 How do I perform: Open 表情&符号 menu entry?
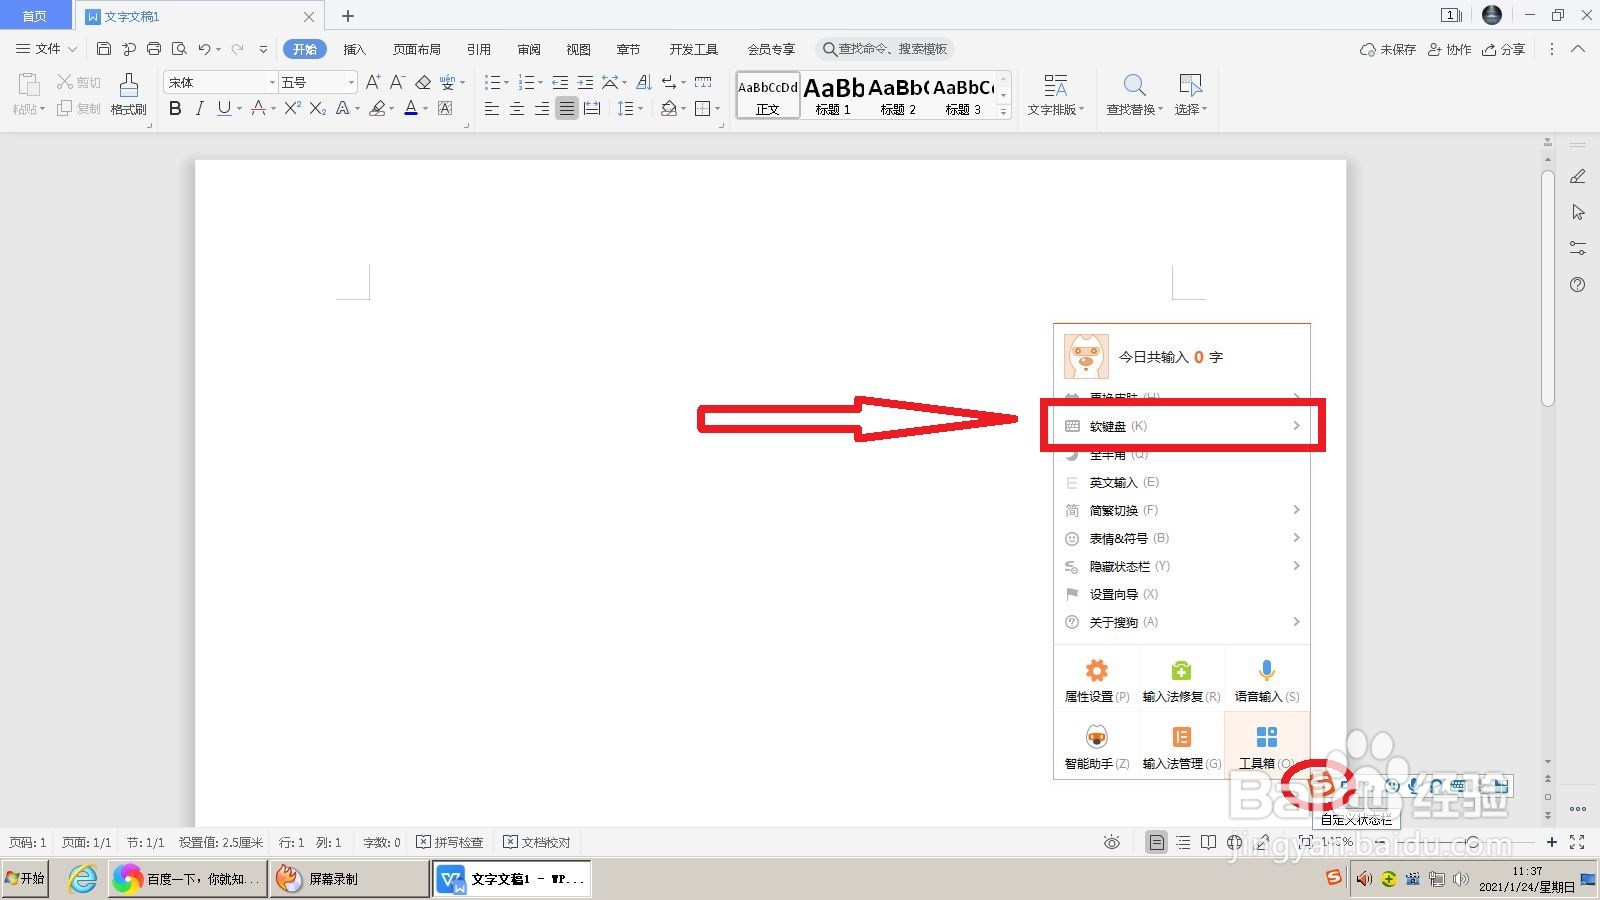(x=1182, y=538)
